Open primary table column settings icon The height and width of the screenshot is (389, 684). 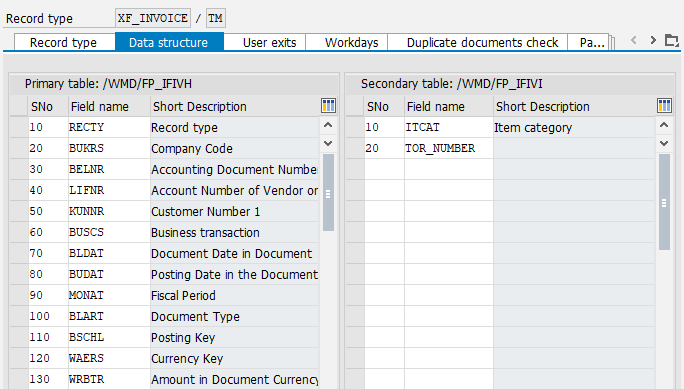point(328,106)
